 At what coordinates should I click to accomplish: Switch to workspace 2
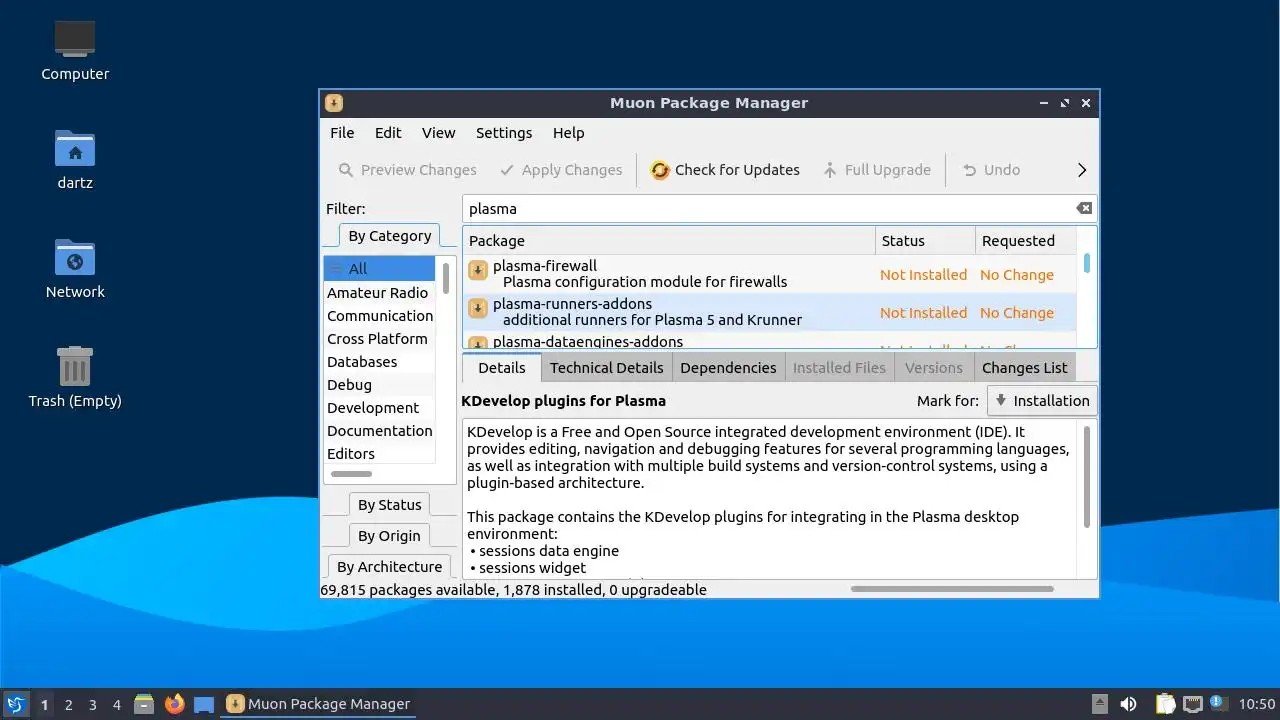(69, 705)
